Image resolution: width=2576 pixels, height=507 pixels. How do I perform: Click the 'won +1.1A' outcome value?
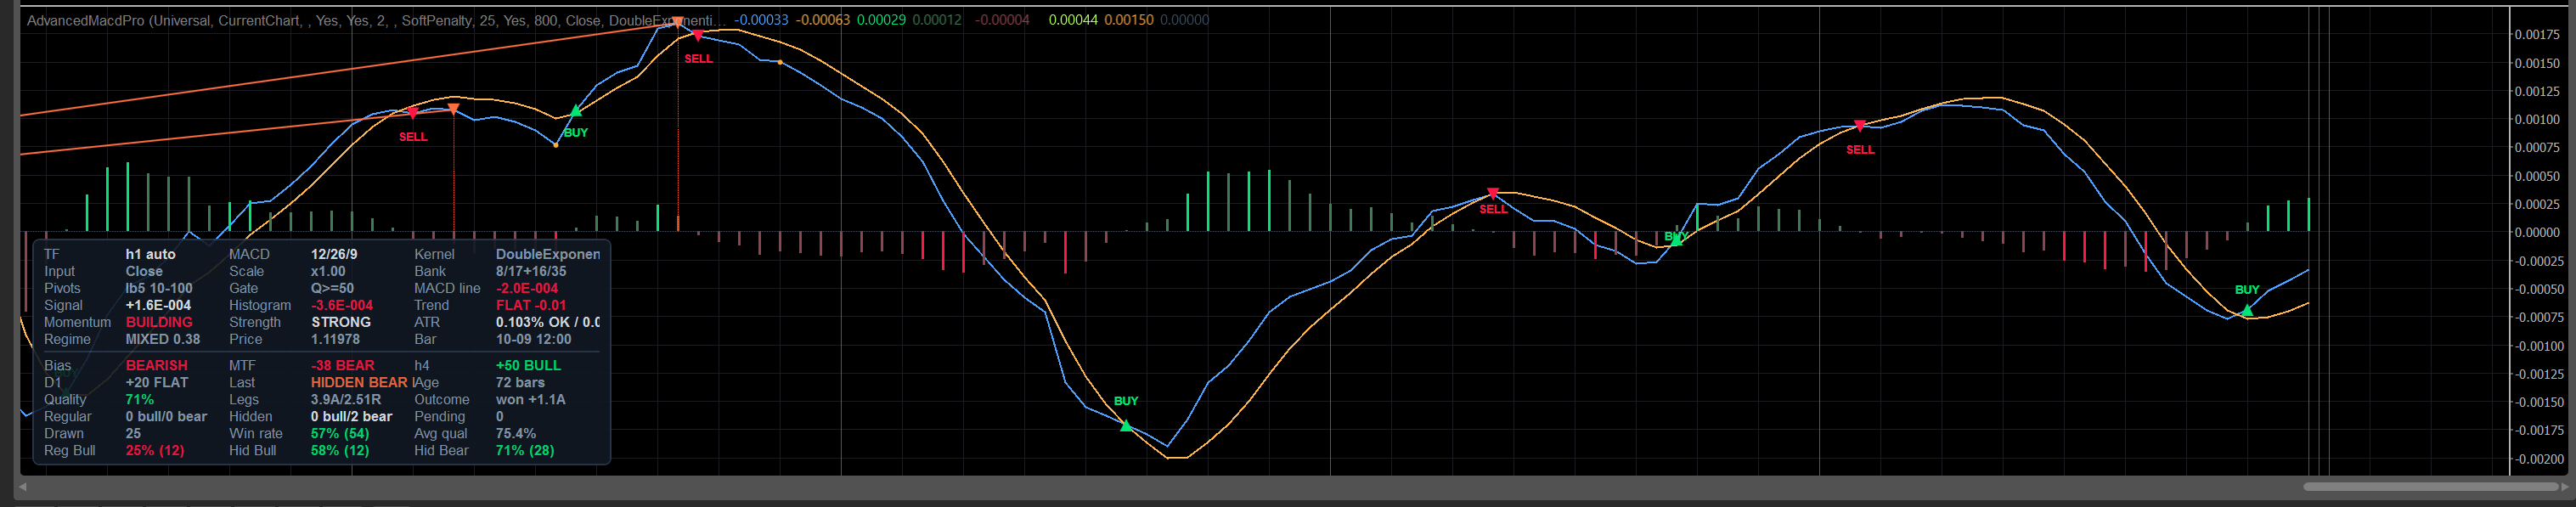pos(531,399)
